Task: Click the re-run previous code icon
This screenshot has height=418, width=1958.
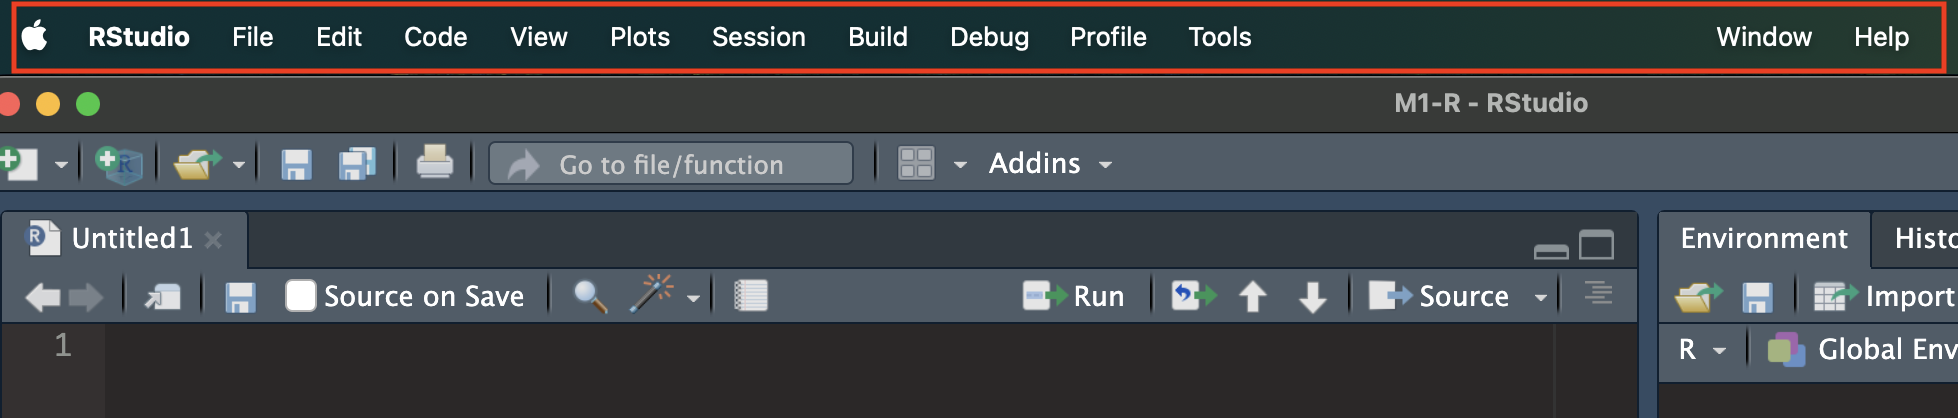Action: pos(1194,296)
